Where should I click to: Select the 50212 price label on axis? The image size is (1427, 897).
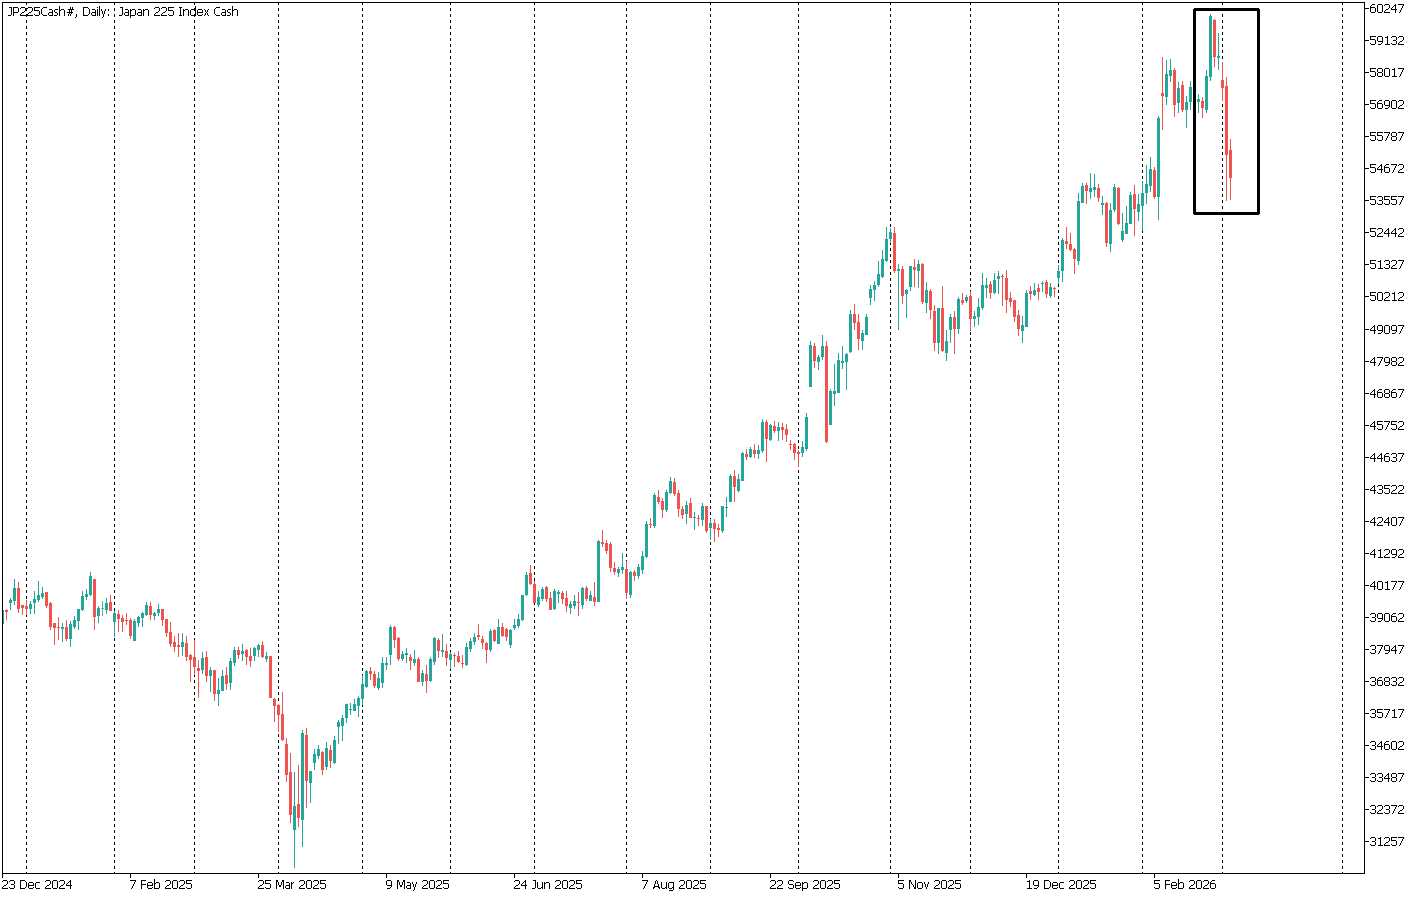click(x=1389, y=297)
